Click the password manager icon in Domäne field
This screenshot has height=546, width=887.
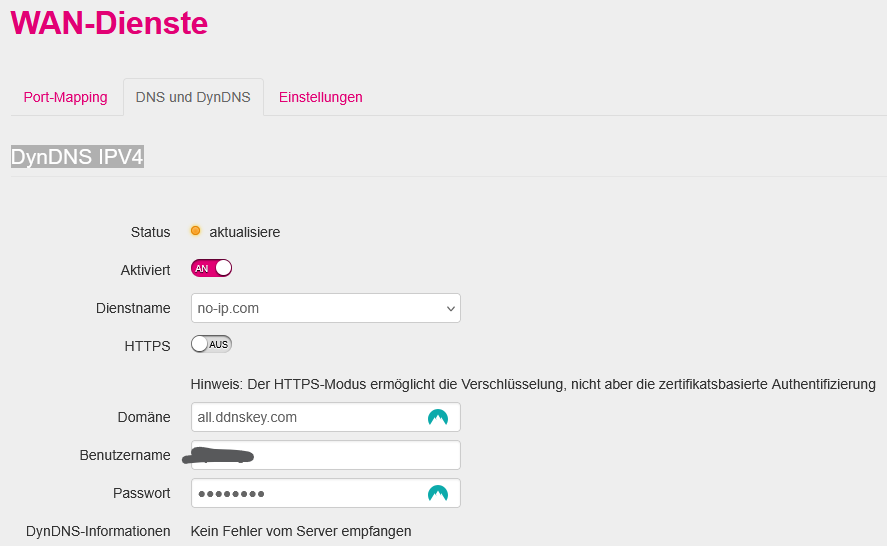pos(438,418)
